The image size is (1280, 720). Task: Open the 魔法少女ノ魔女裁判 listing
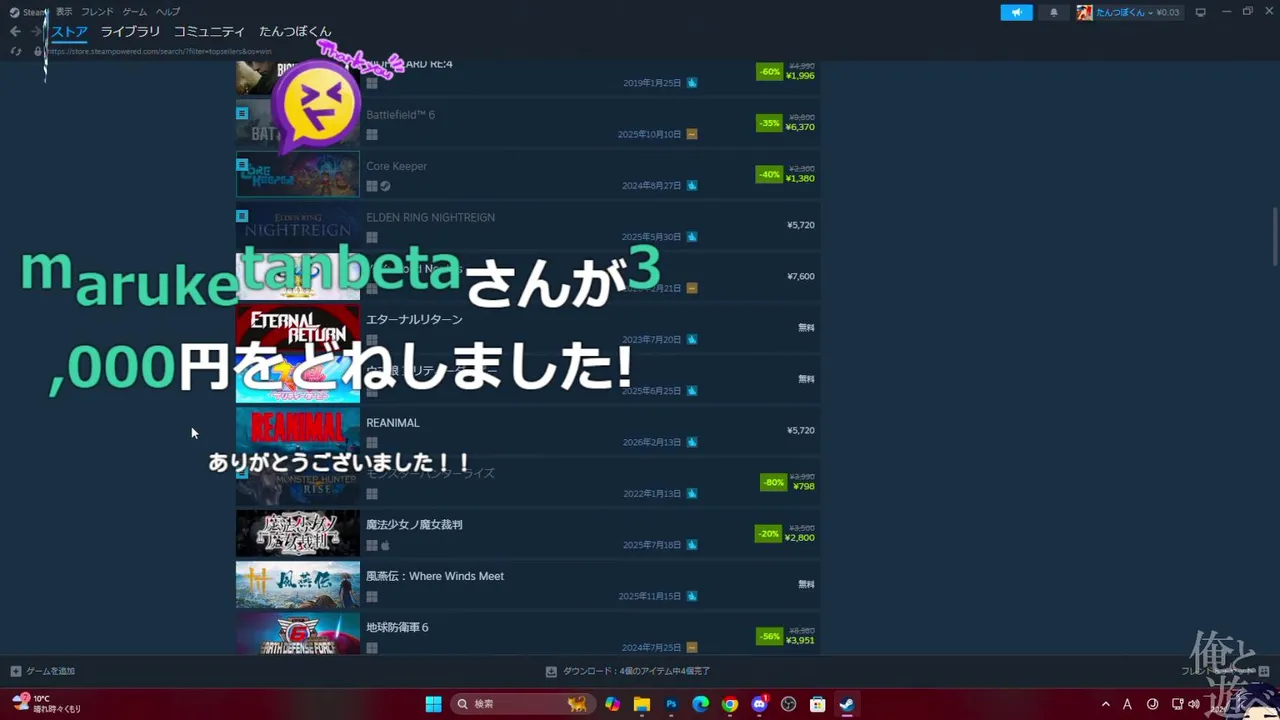(528, 534)
